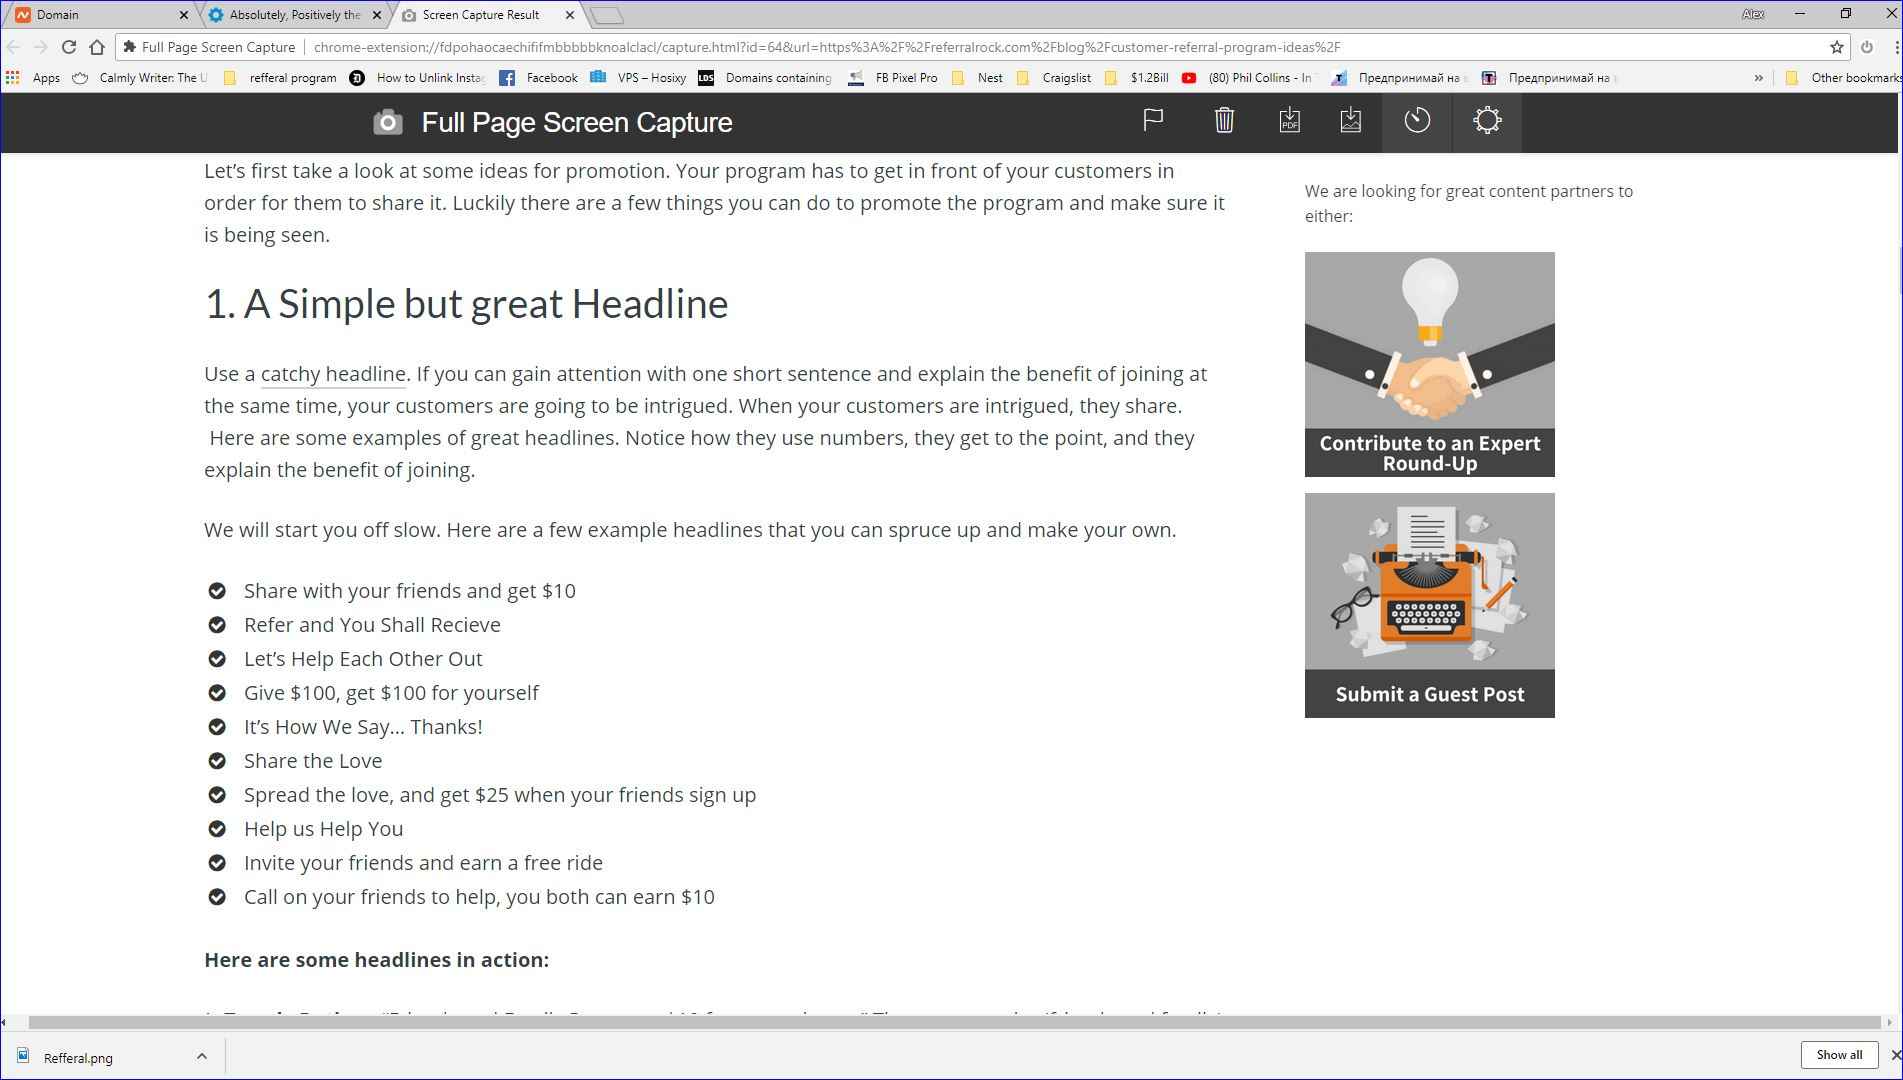Expand hidden bookmarks overflow chevron
The image size is (1903, 1080).
tap(1758, 78)
